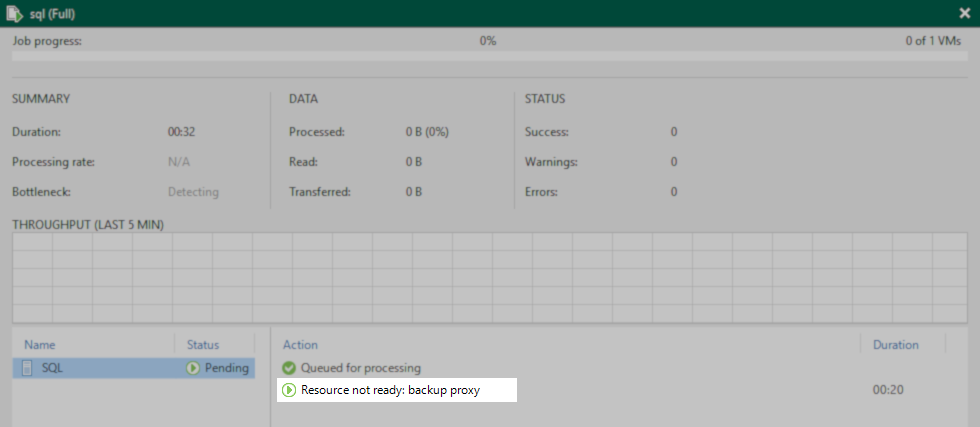Click the 0% job progress value
The image size is (980, 427).
pyautogui.click(x=488, y=41)
